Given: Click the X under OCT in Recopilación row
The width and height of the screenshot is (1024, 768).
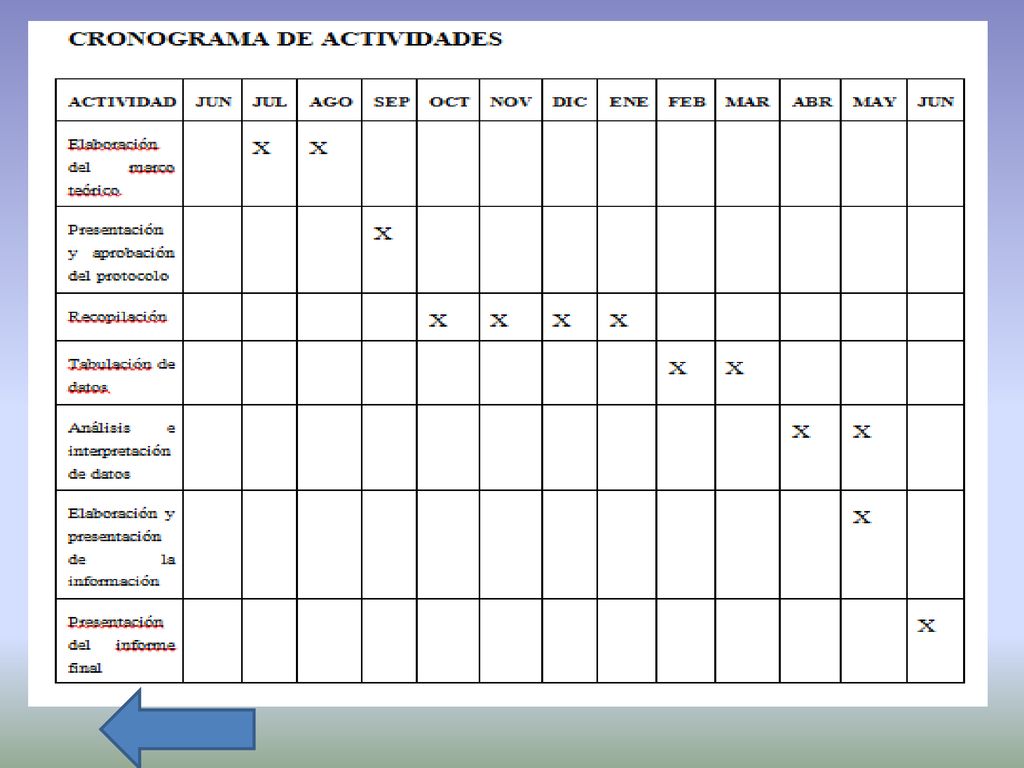Looking at the screenshot, I should coord(438,321).
